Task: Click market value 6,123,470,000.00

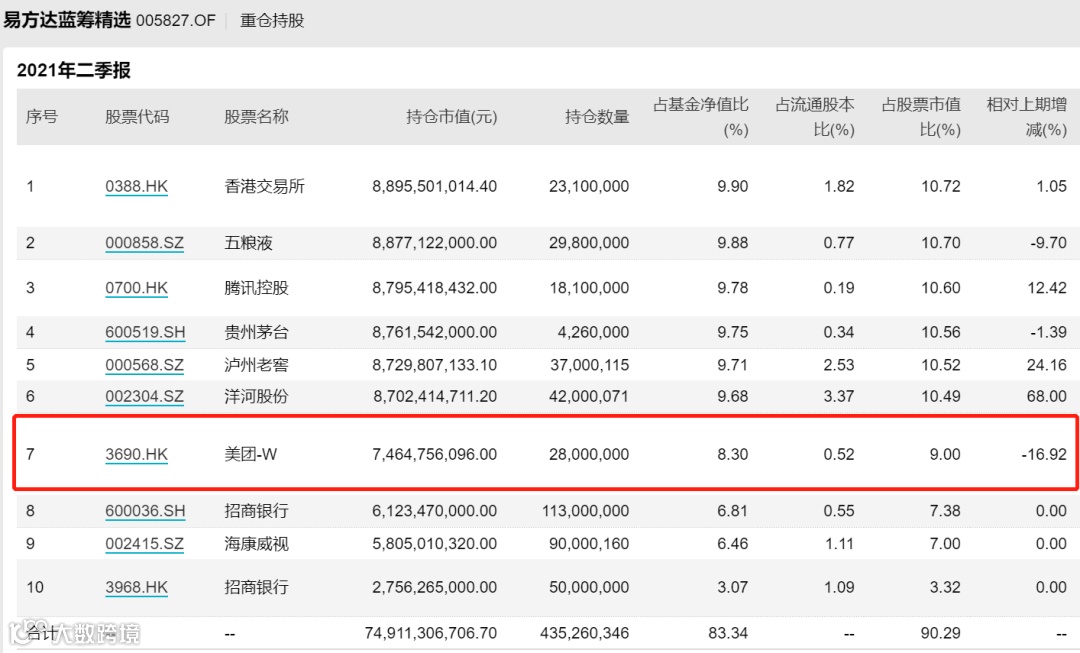Action: pos(435,510)
